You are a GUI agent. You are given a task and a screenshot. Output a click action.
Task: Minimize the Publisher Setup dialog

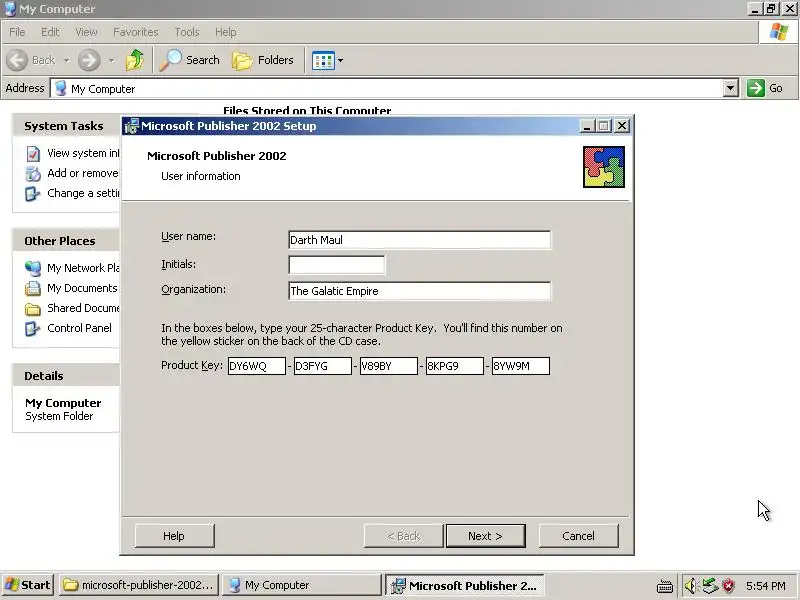[x=587, y=126]
